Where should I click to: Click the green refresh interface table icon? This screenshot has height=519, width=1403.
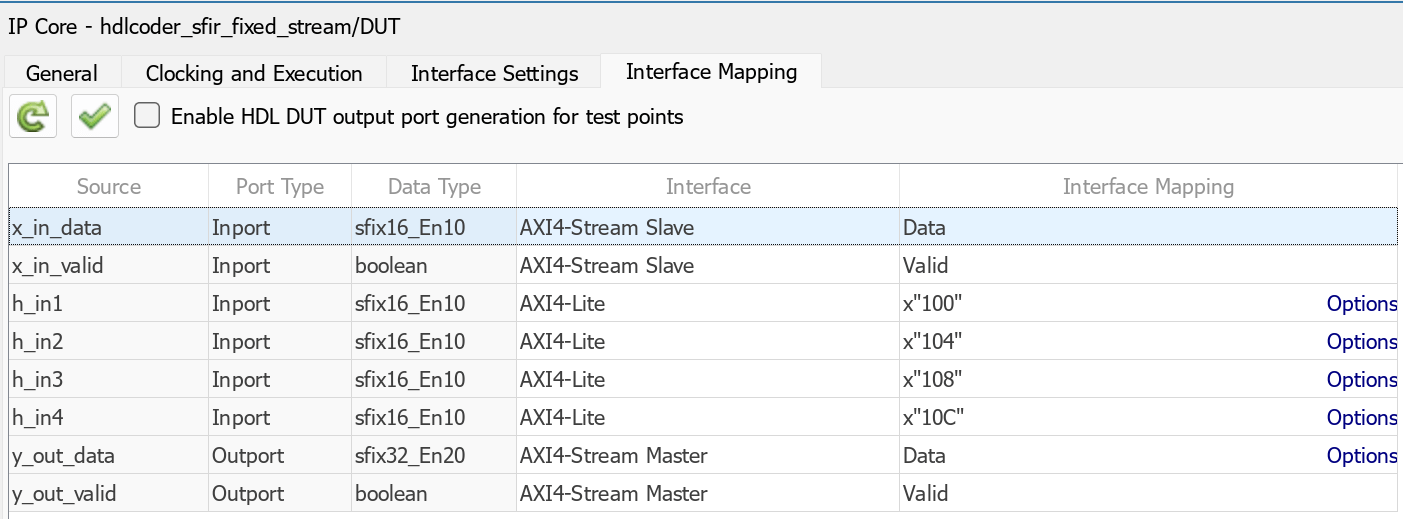33,117
